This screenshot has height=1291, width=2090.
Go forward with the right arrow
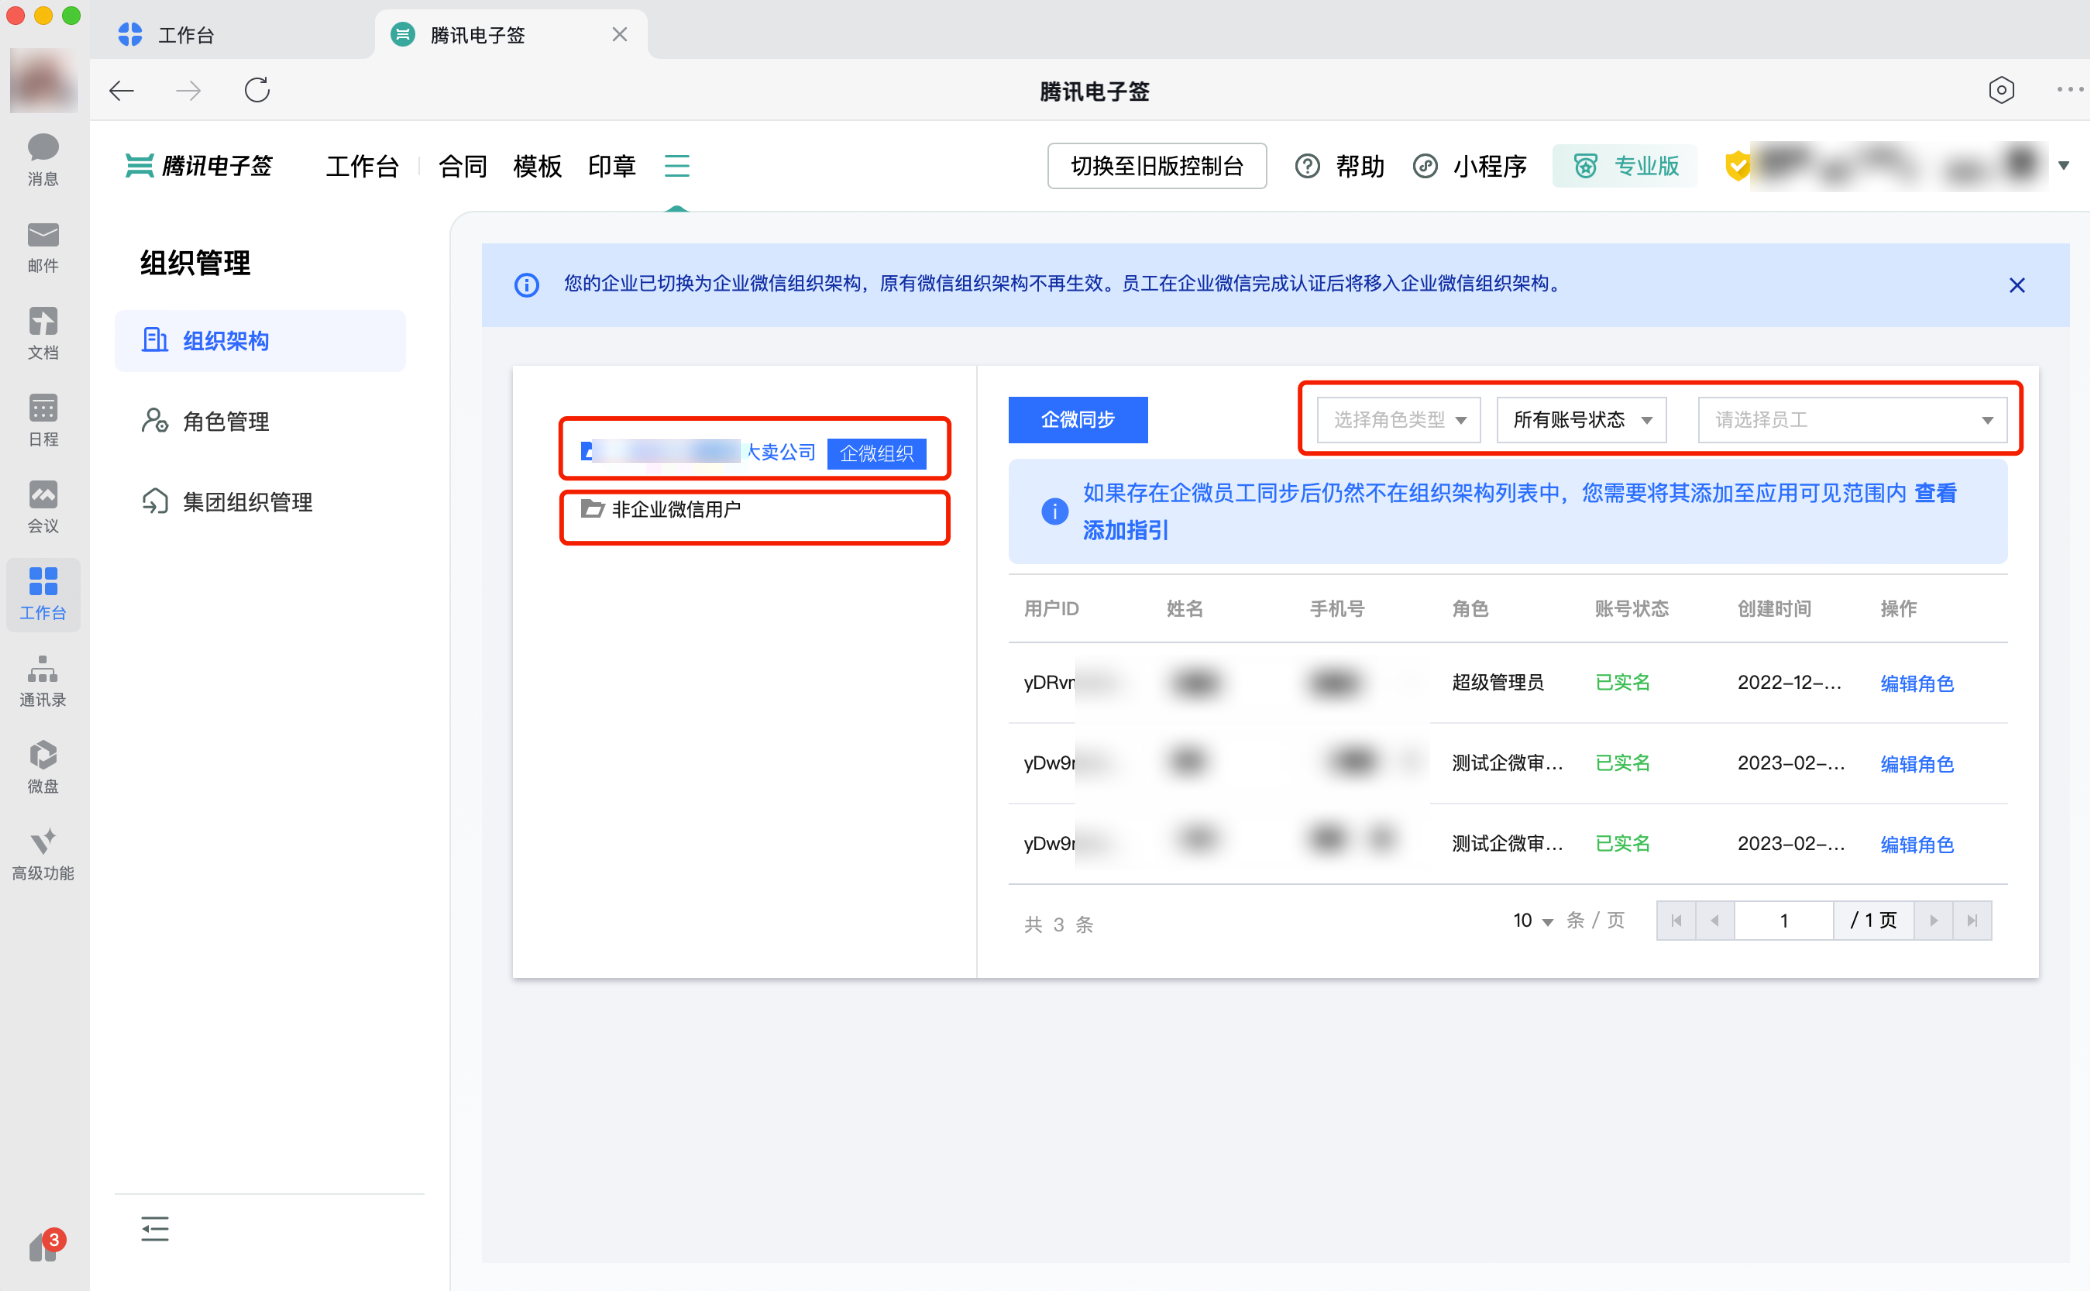[x=188, y=91]
